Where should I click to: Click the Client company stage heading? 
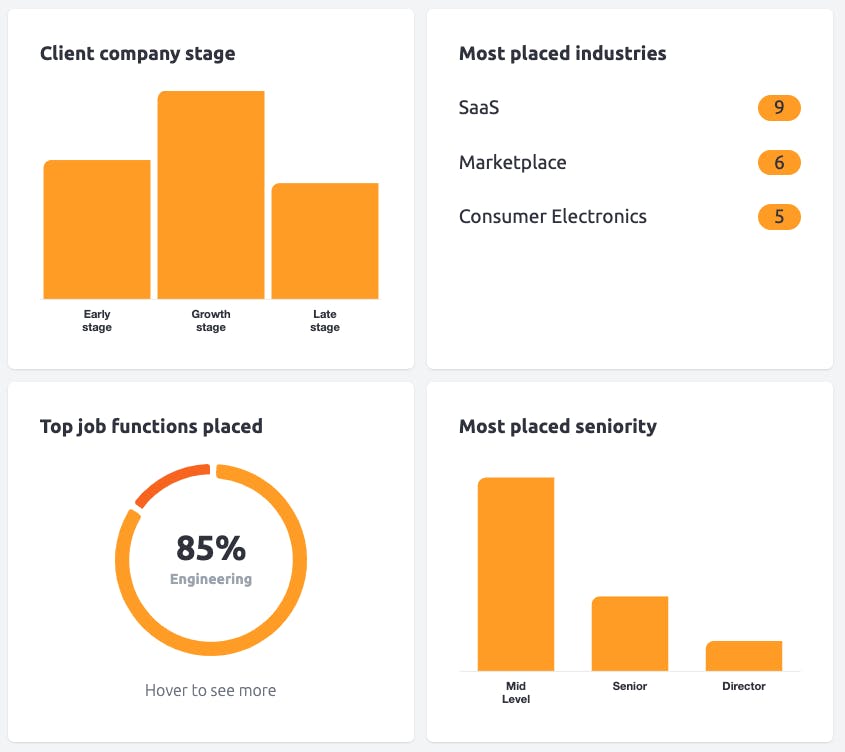pyautogui.click(x=137, y=53)
